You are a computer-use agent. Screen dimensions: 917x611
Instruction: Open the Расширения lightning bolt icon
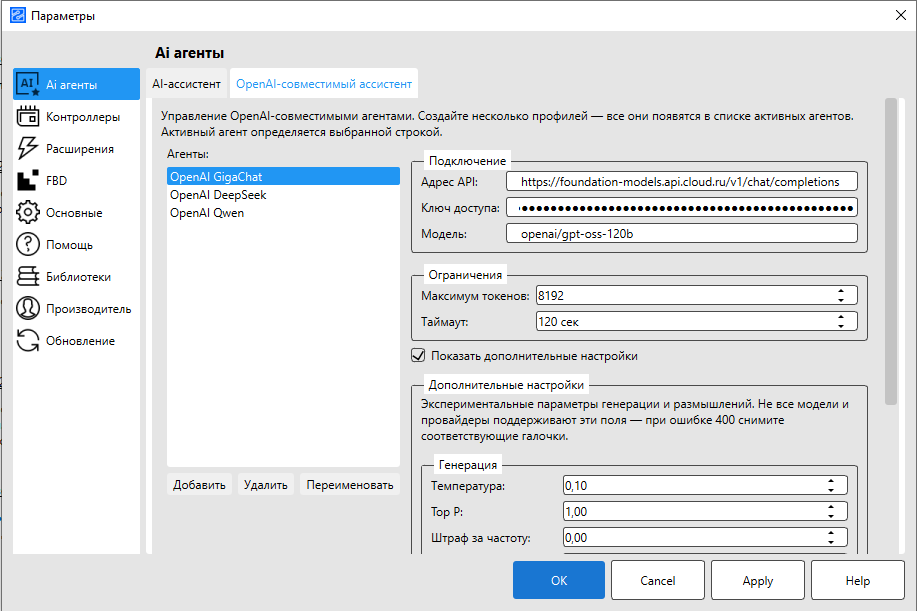[27, 149]
